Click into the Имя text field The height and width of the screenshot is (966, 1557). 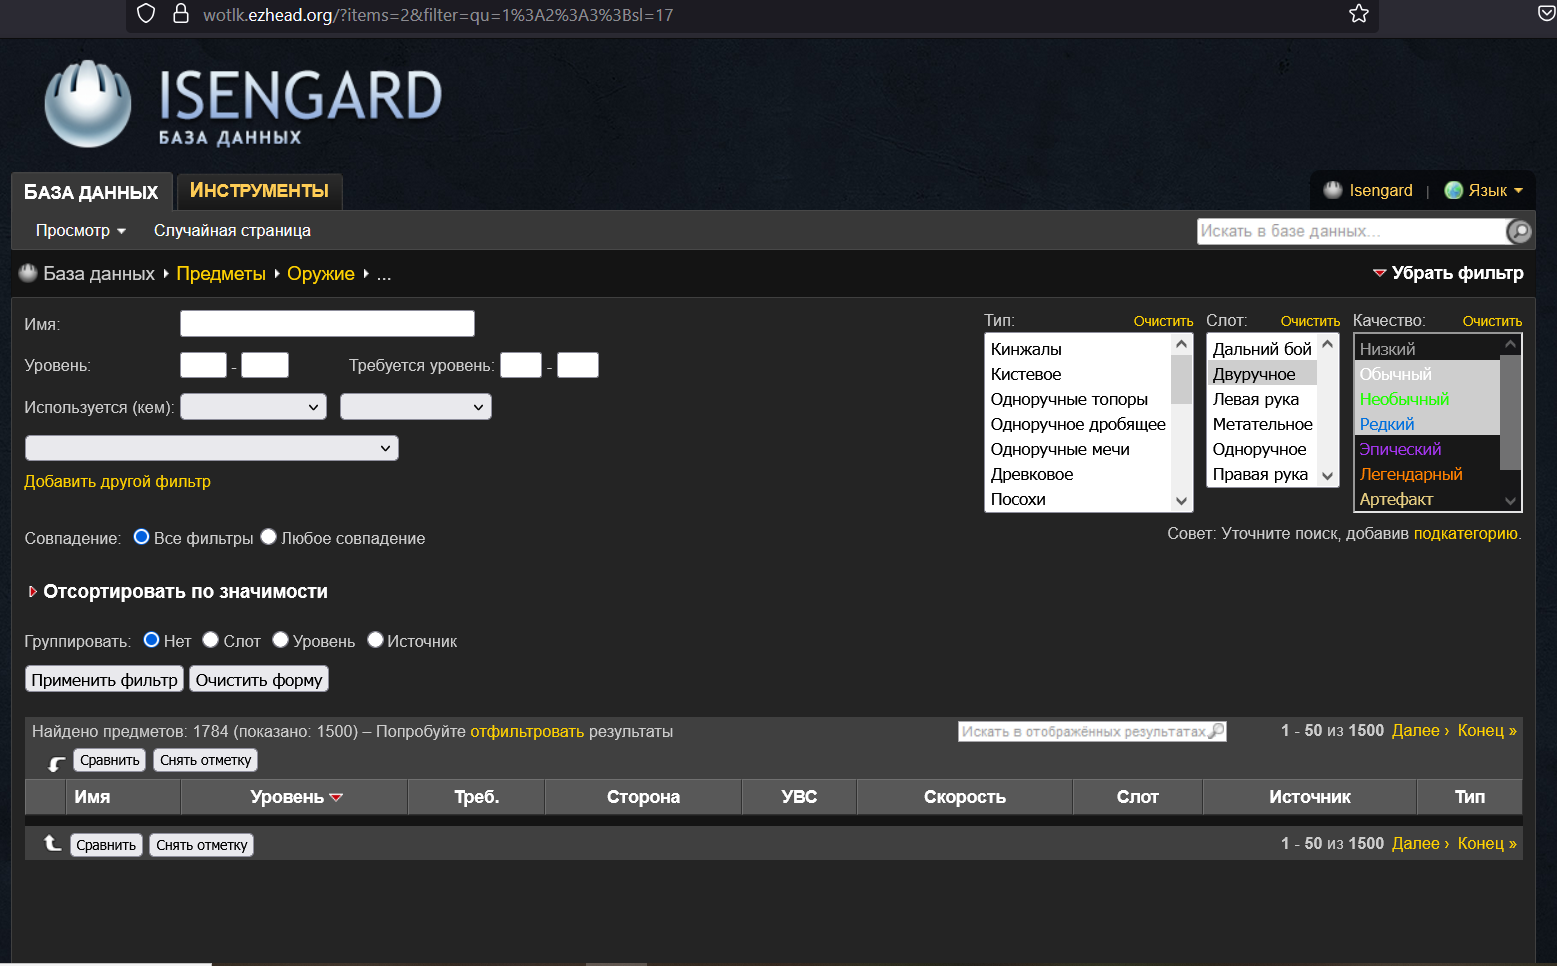(327, 324)
